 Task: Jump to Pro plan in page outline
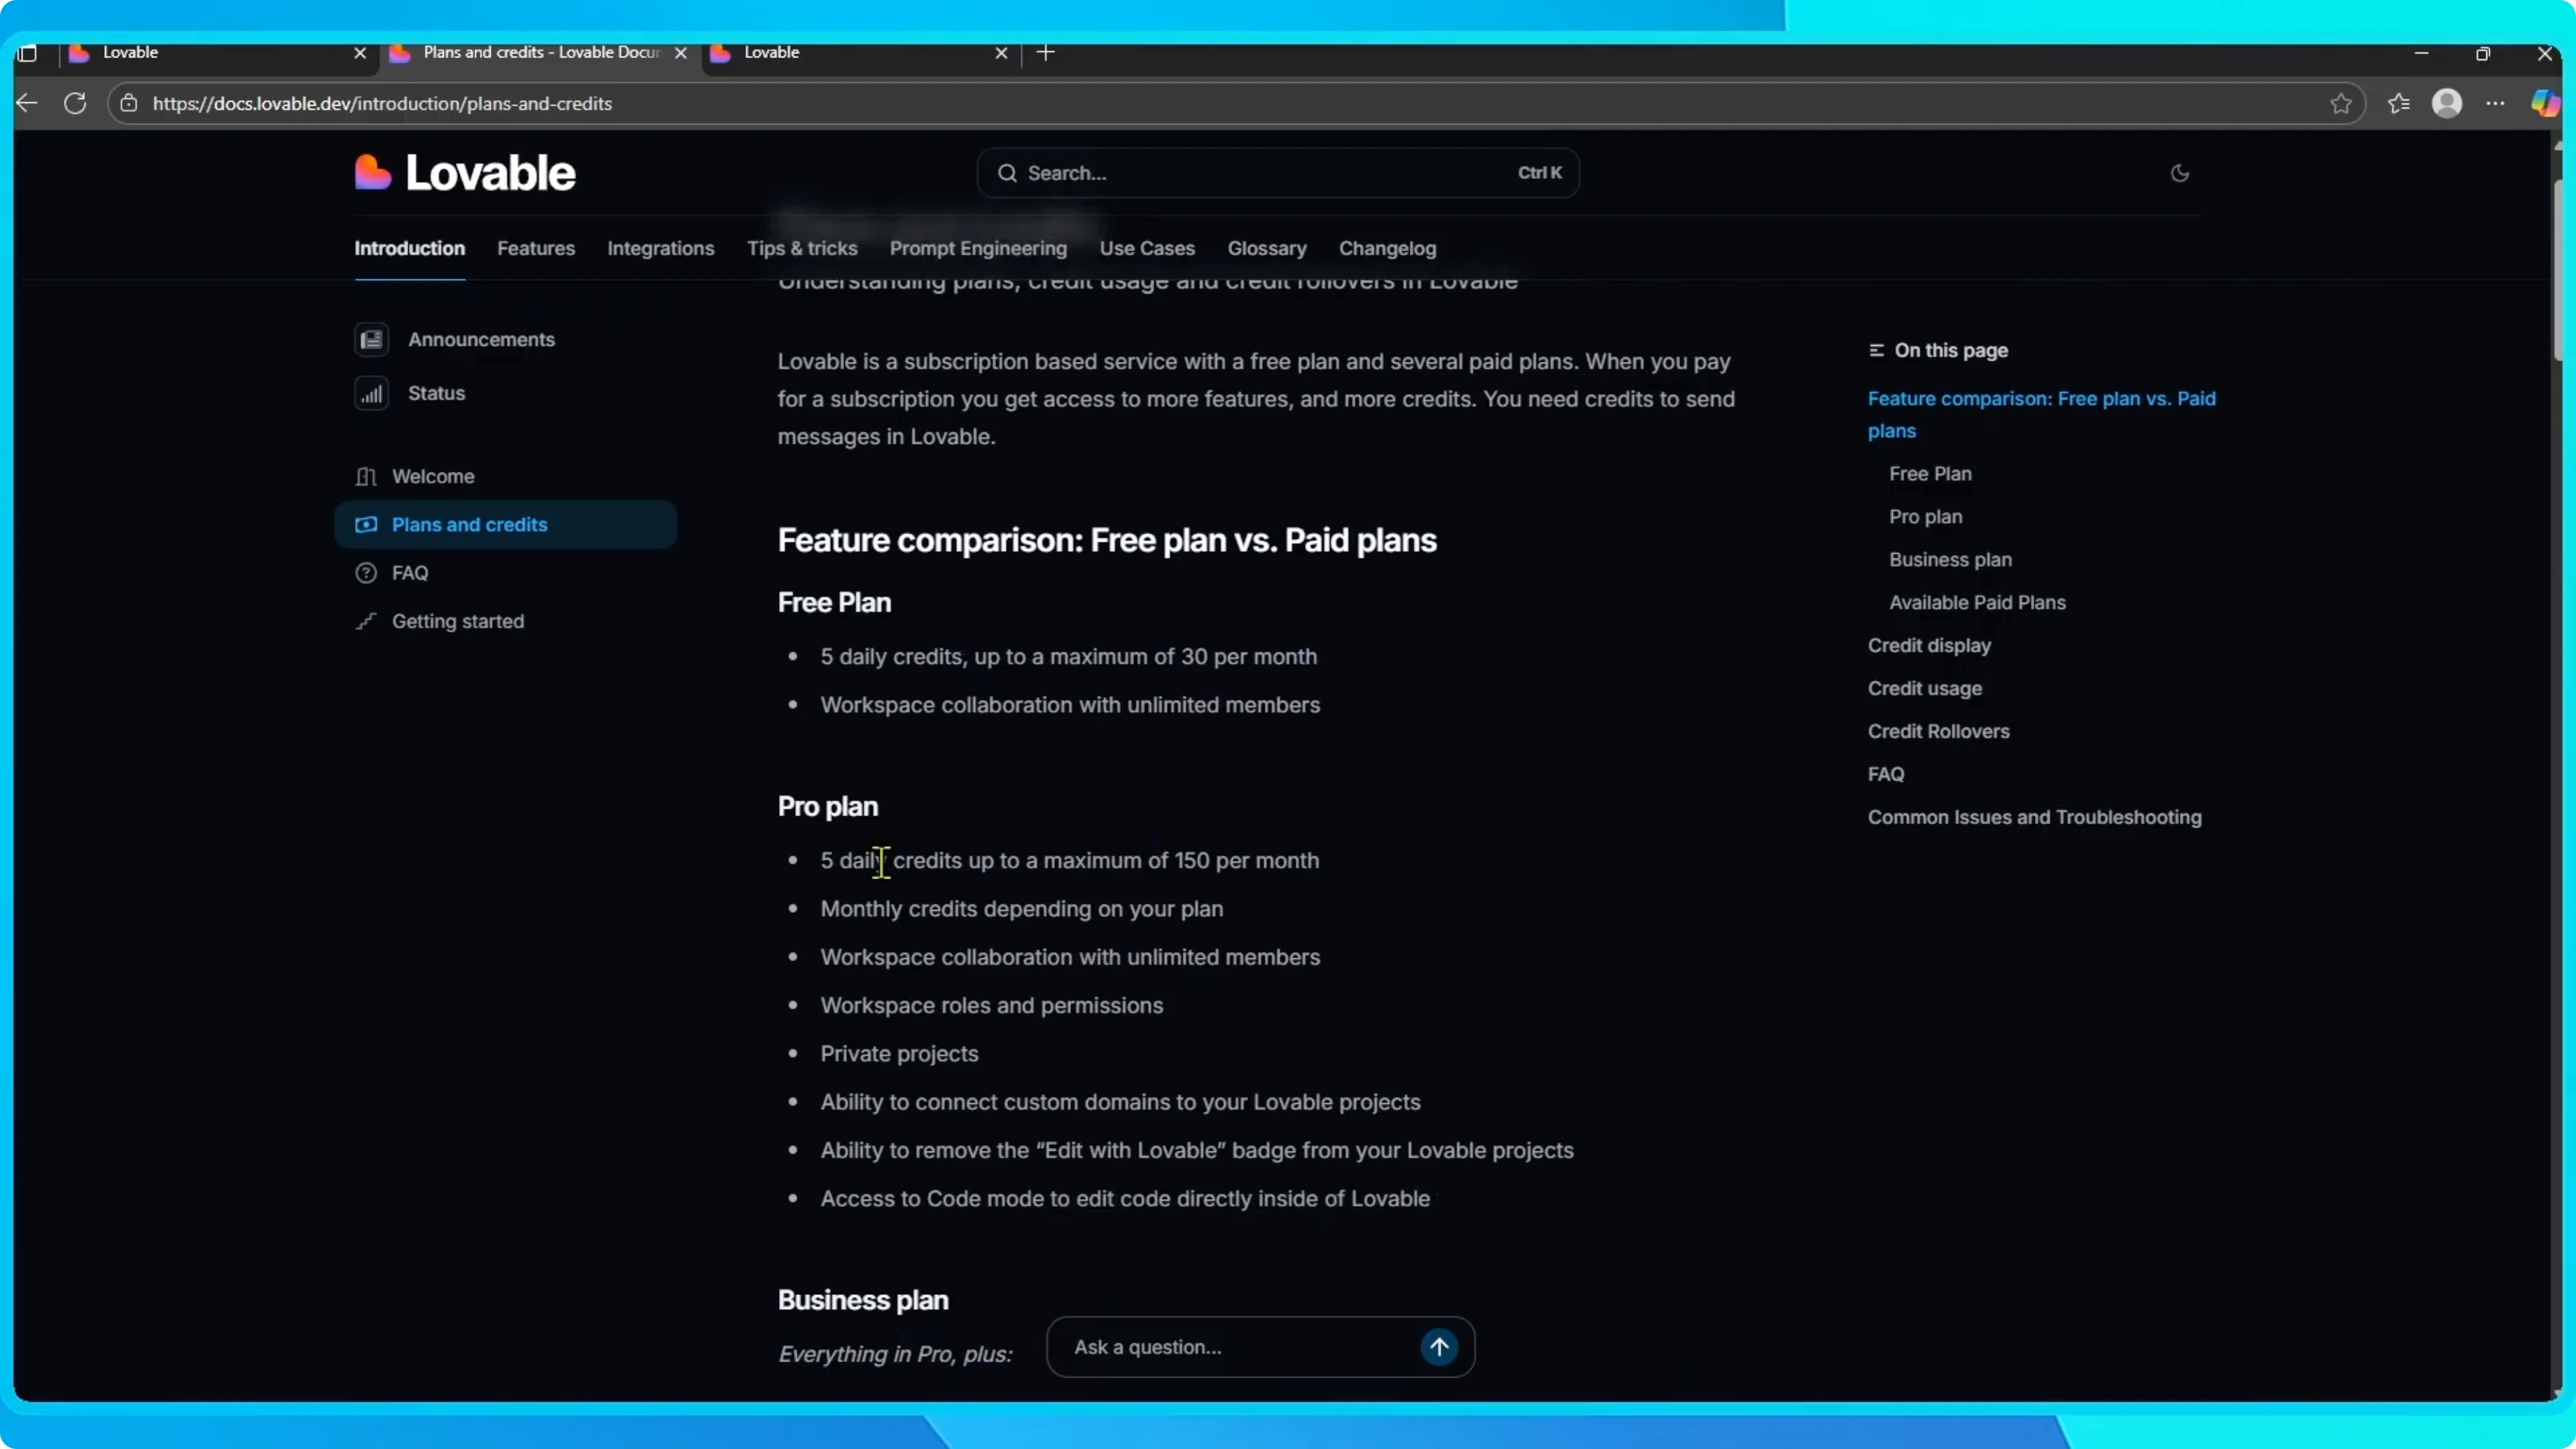pyautogui.click(x=1925, y=516)
